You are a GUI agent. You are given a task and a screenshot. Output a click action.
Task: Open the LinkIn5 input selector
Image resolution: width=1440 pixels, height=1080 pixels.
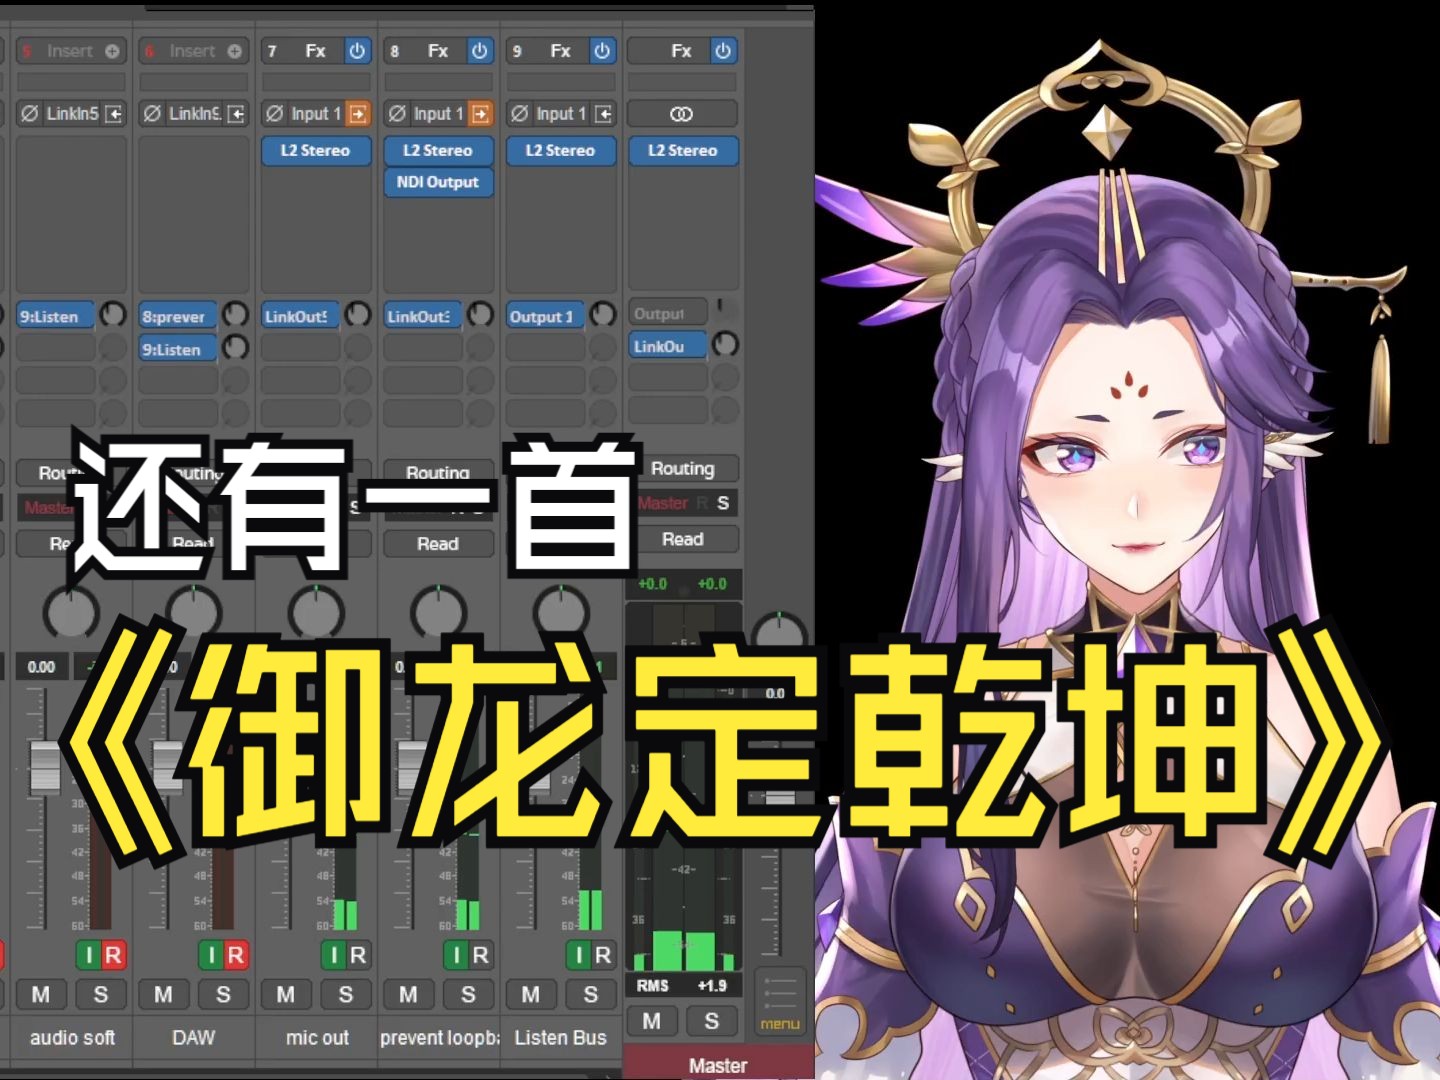(72, 114)
